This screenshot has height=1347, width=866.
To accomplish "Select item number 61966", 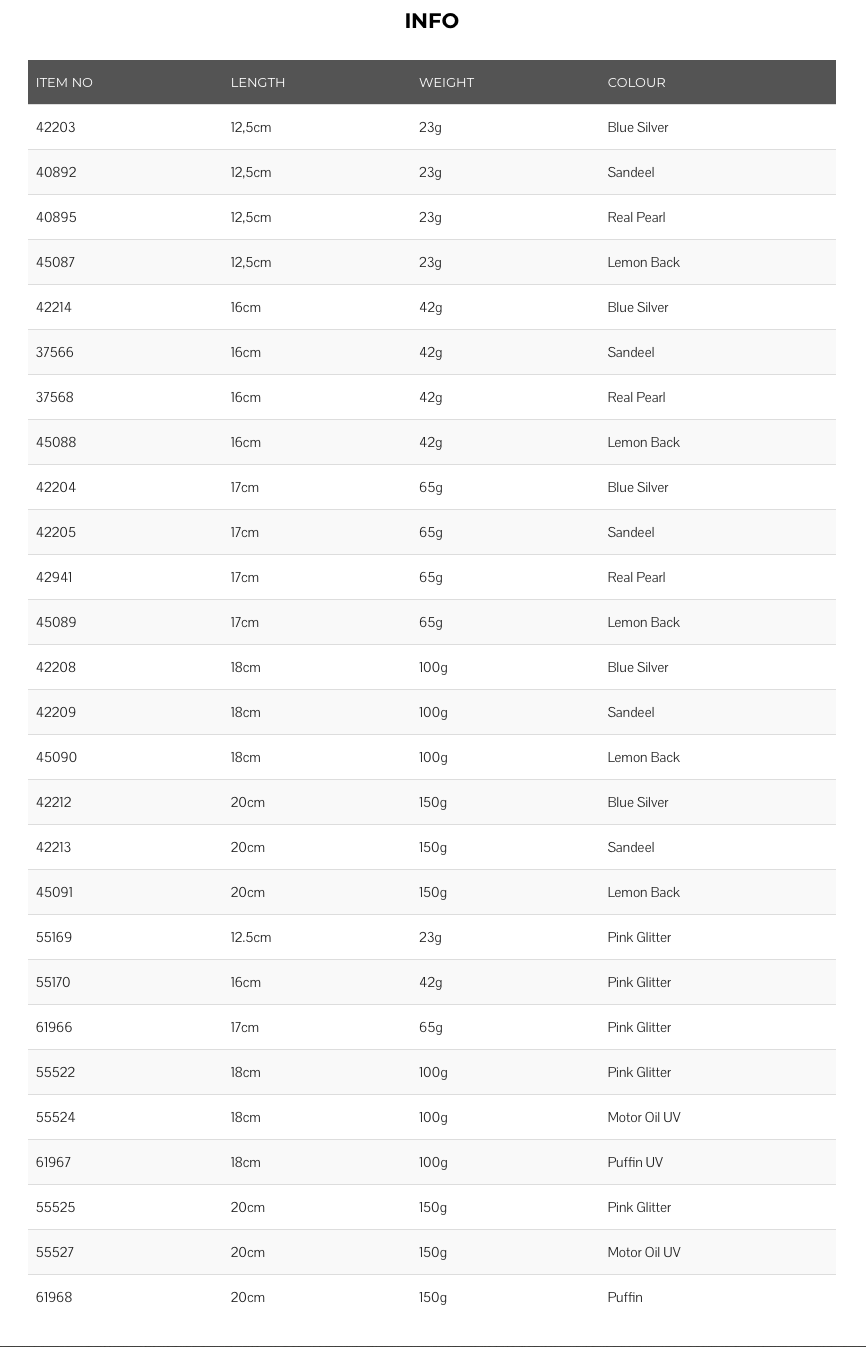I will coord(54,1027).
